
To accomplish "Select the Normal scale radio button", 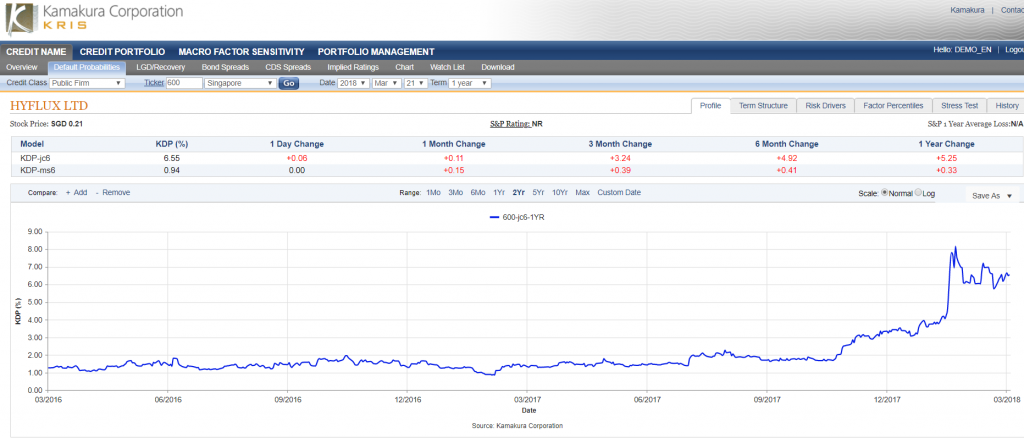I will (x=886, y=193).
